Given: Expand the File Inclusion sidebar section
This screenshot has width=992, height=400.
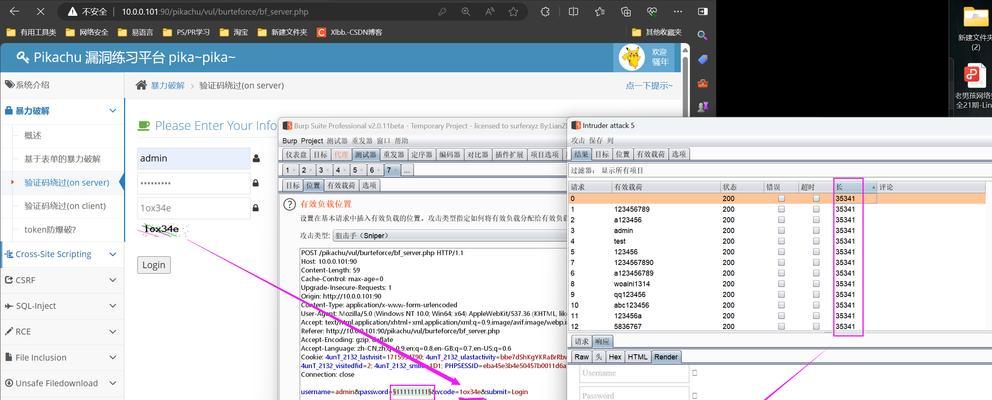Looking at the screenshot, I should click(x=113, y=358).
